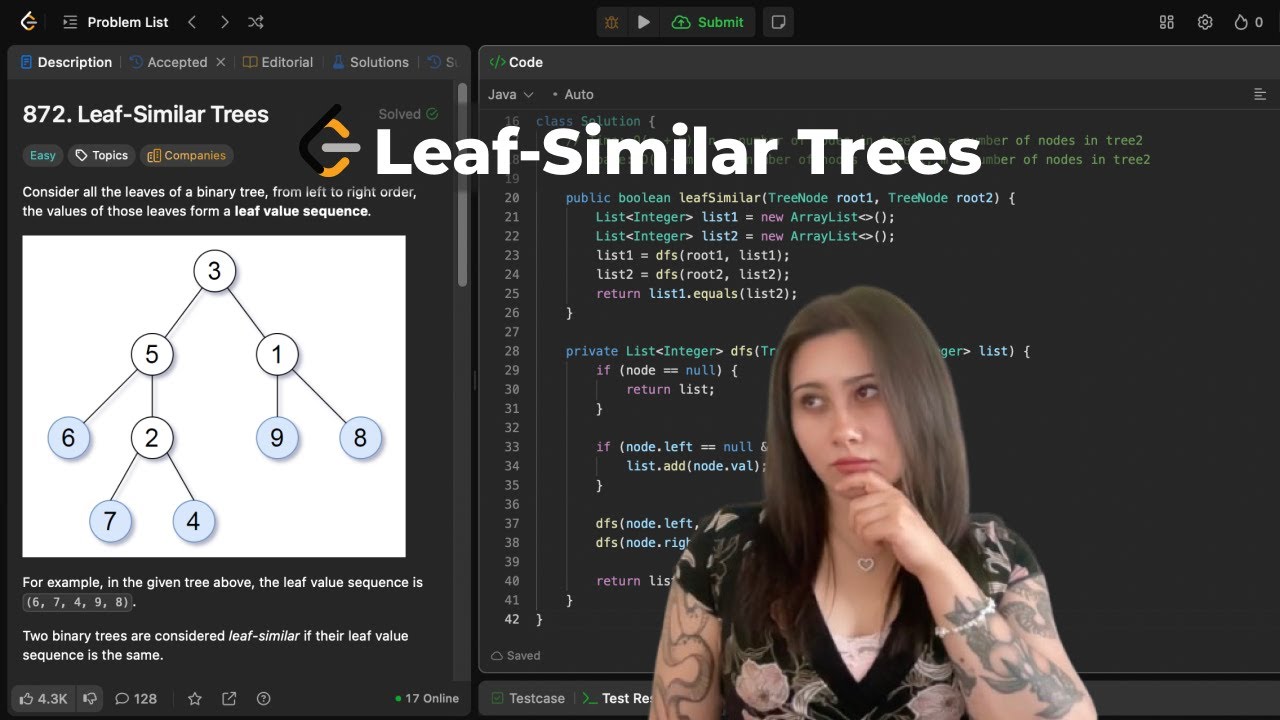Viewport: 1280px width, 720px height.
Task: Close the Accepted tab
Action: click(221, 62)
